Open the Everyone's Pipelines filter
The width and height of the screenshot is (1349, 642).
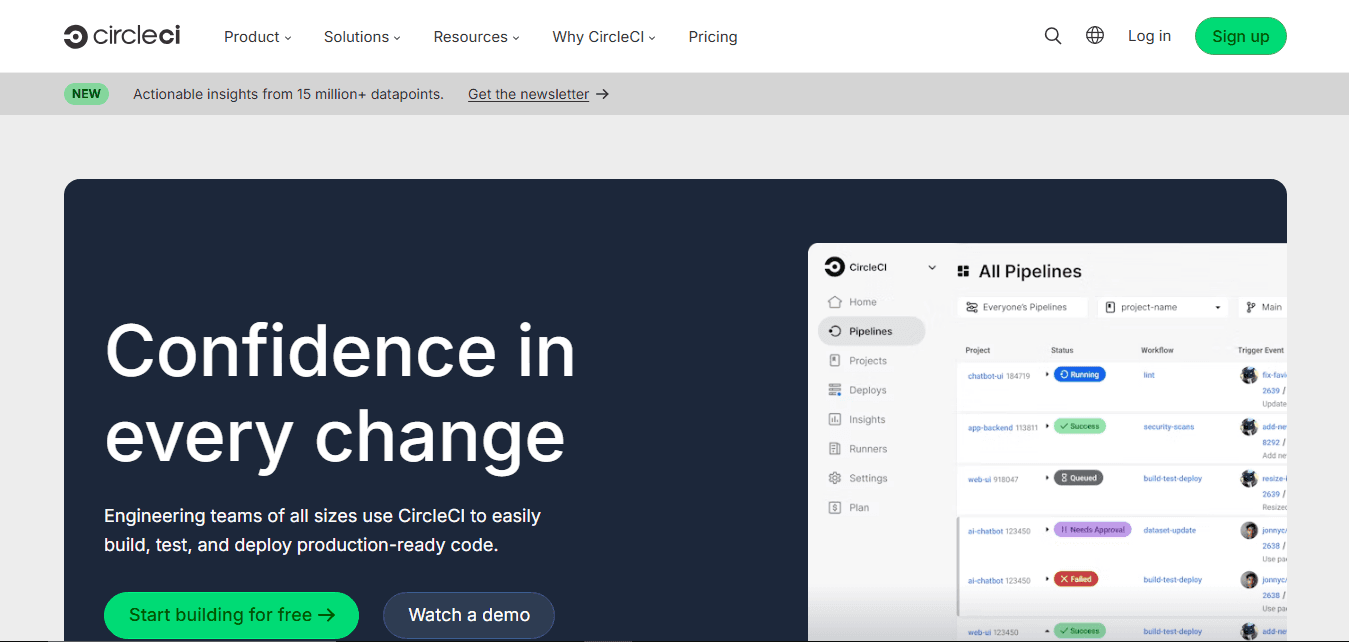(x=1022, y=307)
